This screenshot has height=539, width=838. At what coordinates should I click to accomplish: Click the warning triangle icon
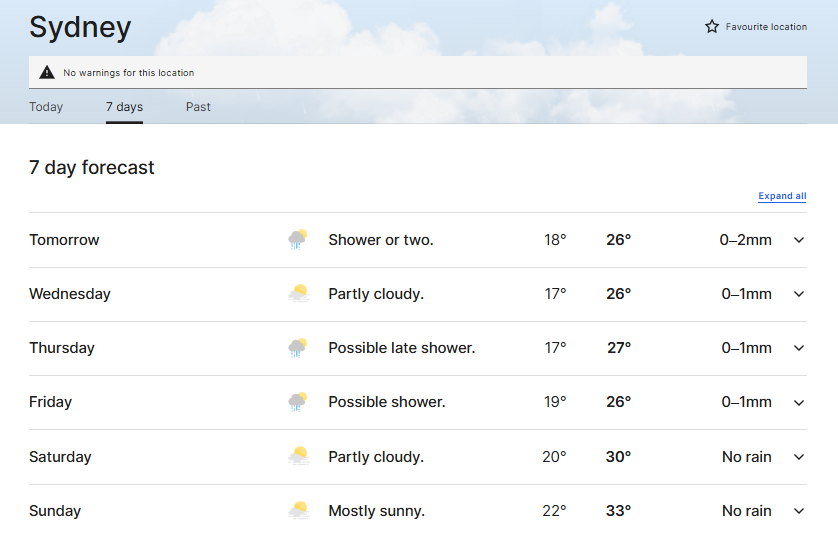pyautogui.click(x=47, y=72)
